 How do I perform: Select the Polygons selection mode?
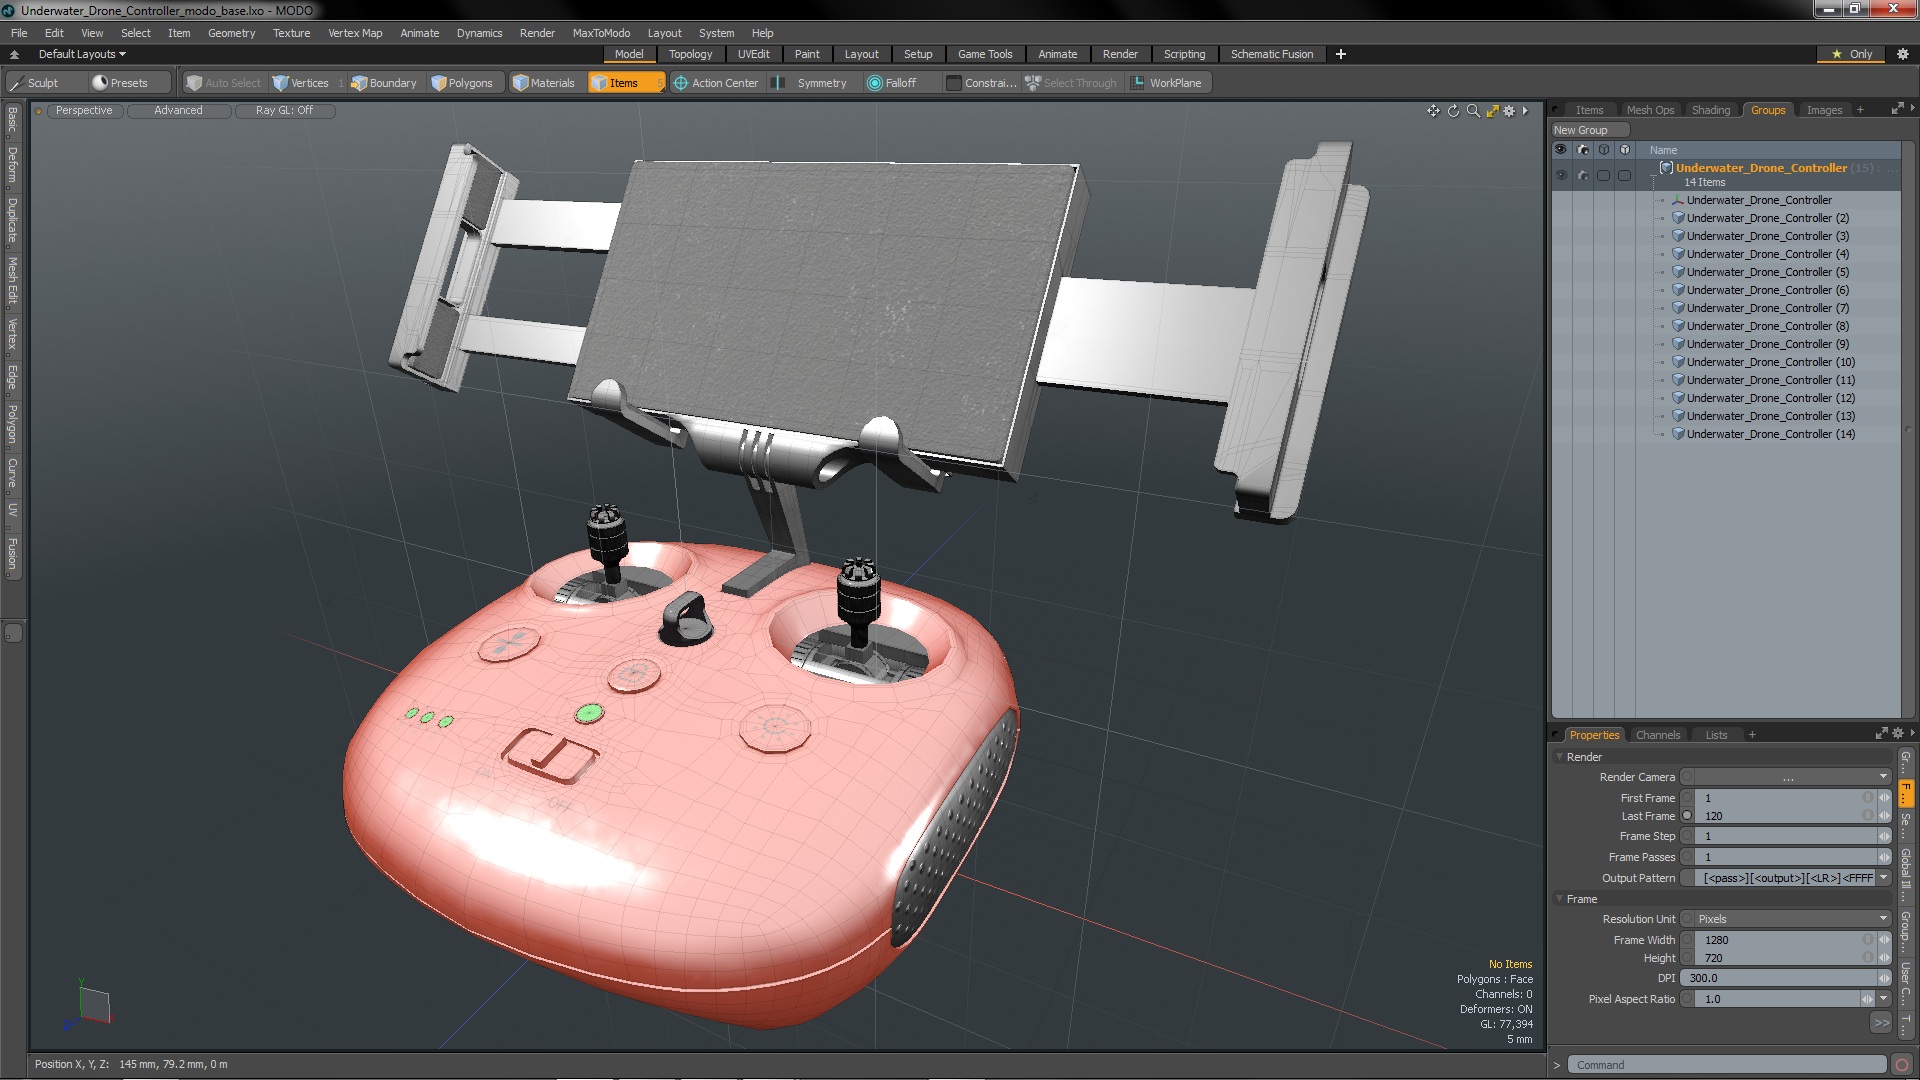(462, 83)
